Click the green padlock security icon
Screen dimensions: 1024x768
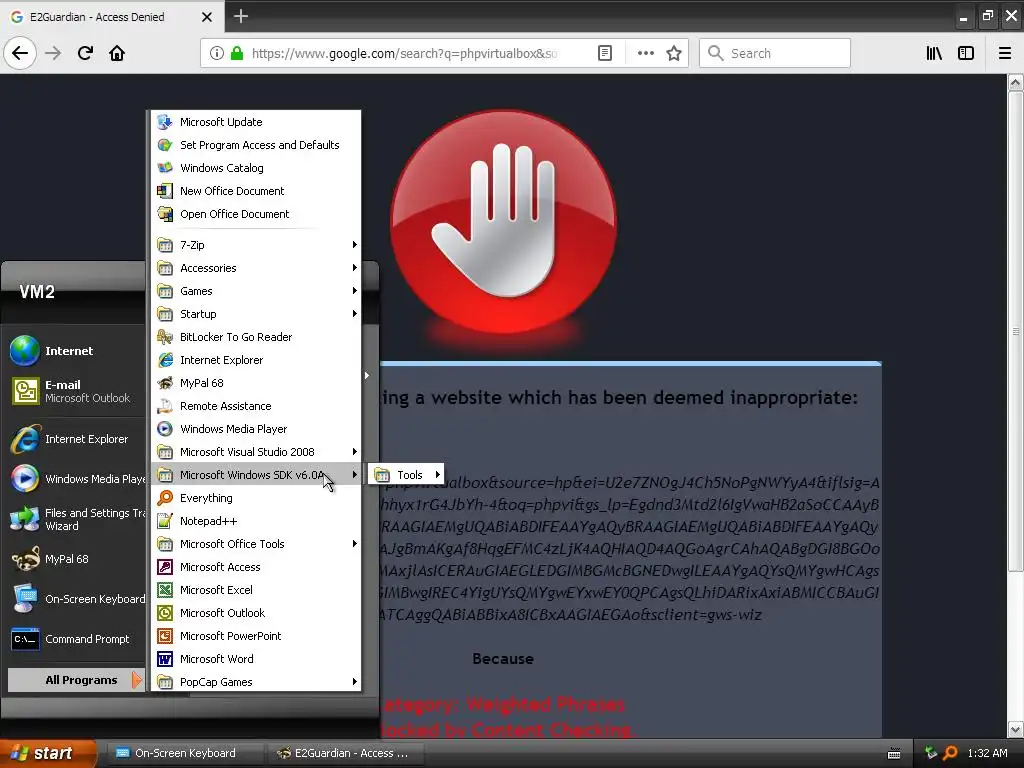tap(237, 53)
